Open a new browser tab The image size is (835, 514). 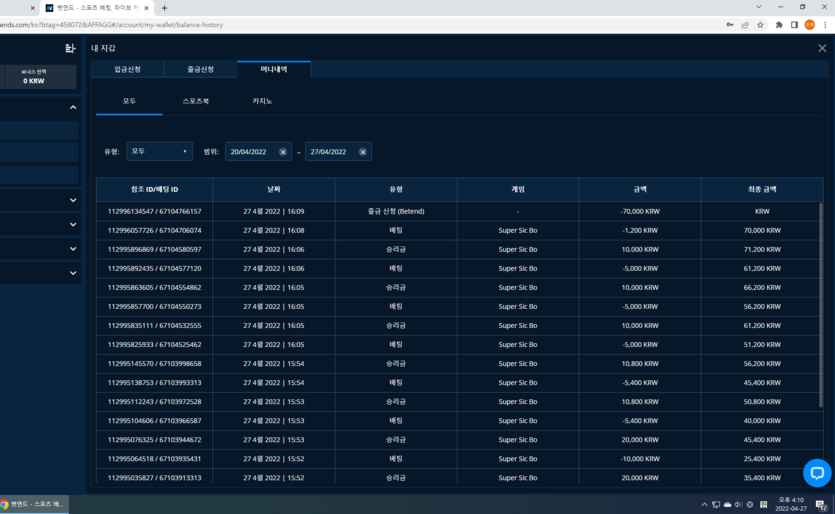pyautogui.click(x=164, y=8)
